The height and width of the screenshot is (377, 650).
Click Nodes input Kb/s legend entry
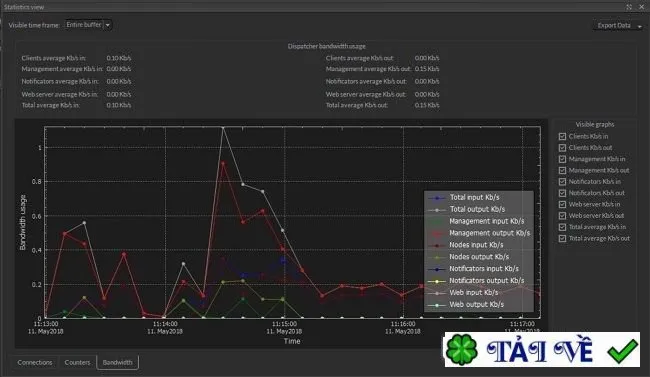(x=466, y=245)
